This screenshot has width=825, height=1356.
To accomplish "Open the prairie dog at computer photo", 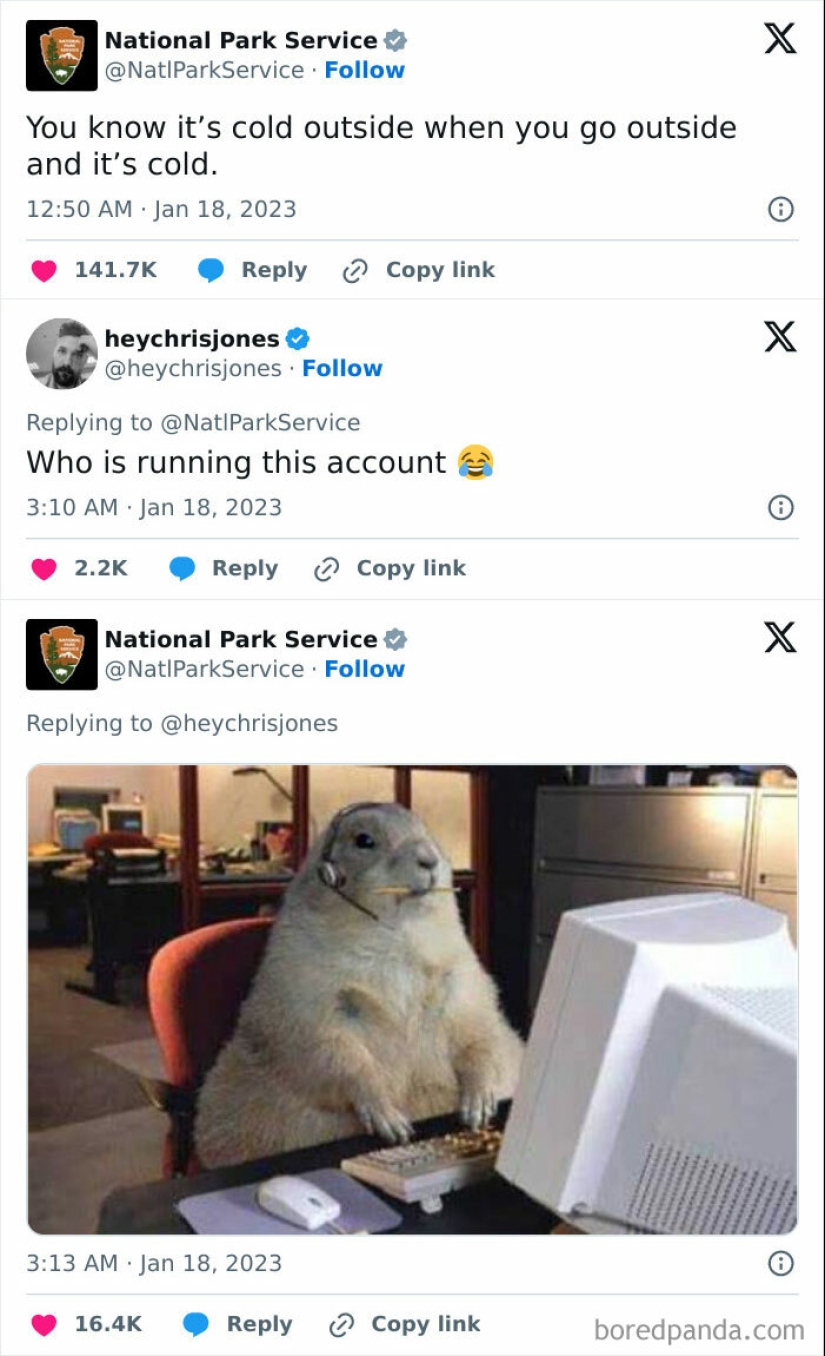I will [412, 999].
